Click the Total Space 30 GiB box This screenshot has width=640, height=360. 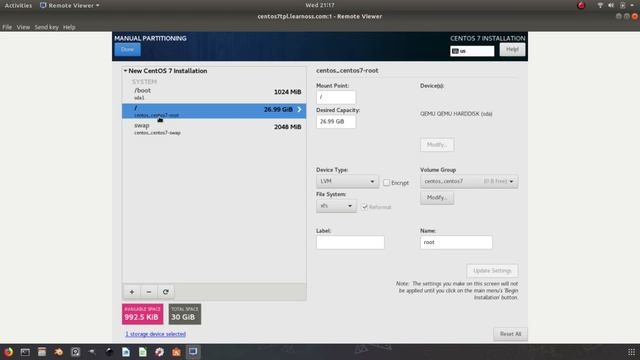click(185, 314)
